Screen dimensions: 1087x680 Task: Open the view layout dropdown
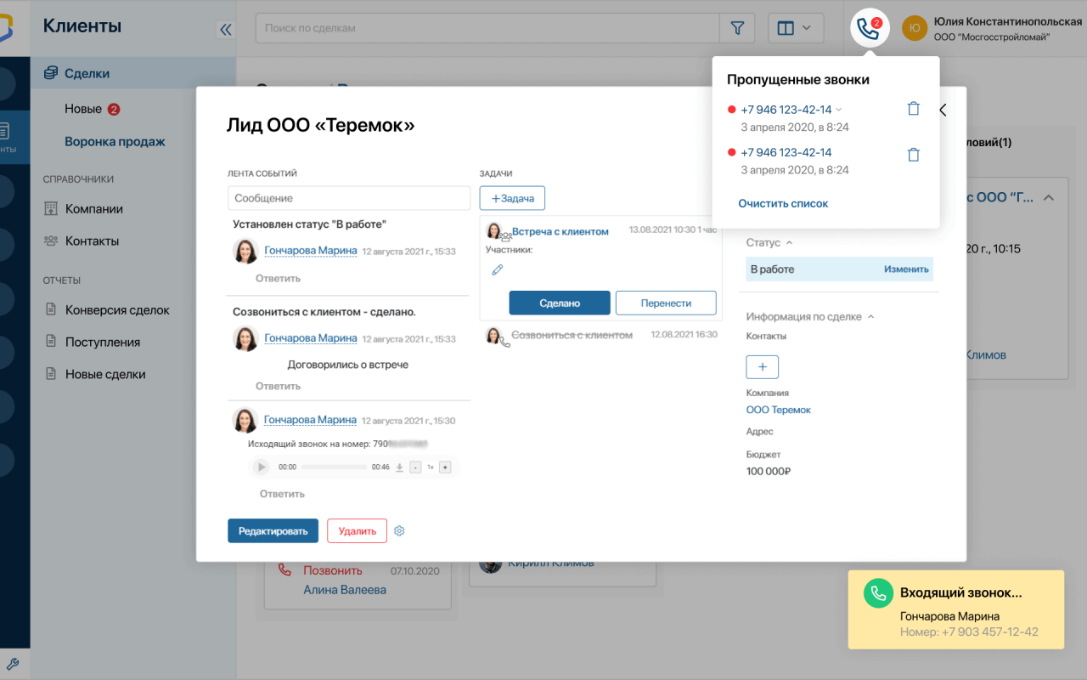click(794, 29)
